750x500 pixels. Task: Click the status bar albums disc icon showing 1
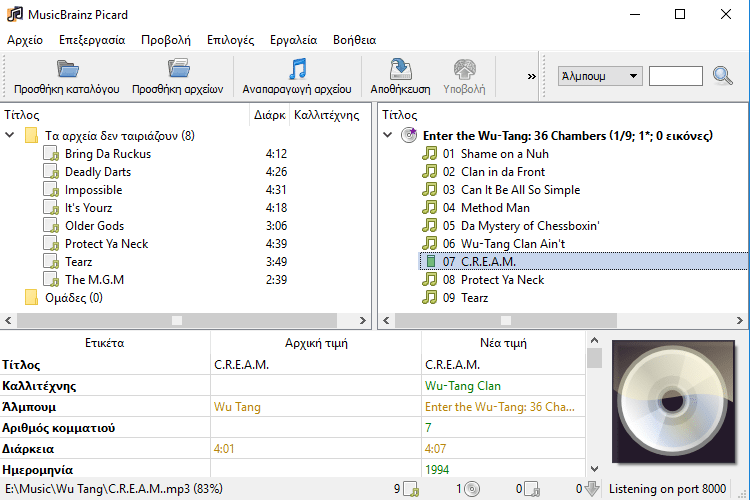coord(472,489)
